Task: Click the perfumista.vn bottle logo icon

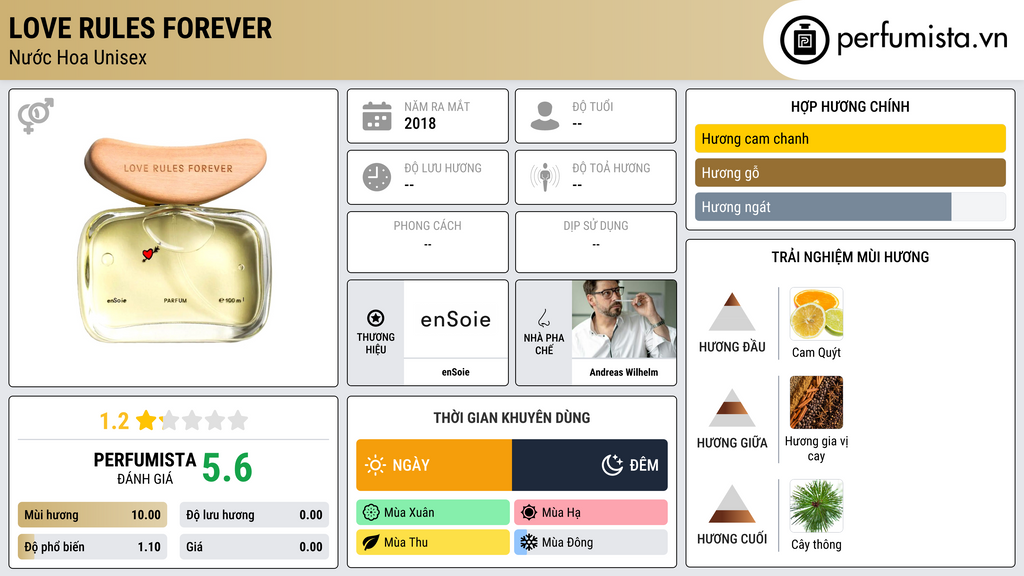Action: [x=804, y=40]
